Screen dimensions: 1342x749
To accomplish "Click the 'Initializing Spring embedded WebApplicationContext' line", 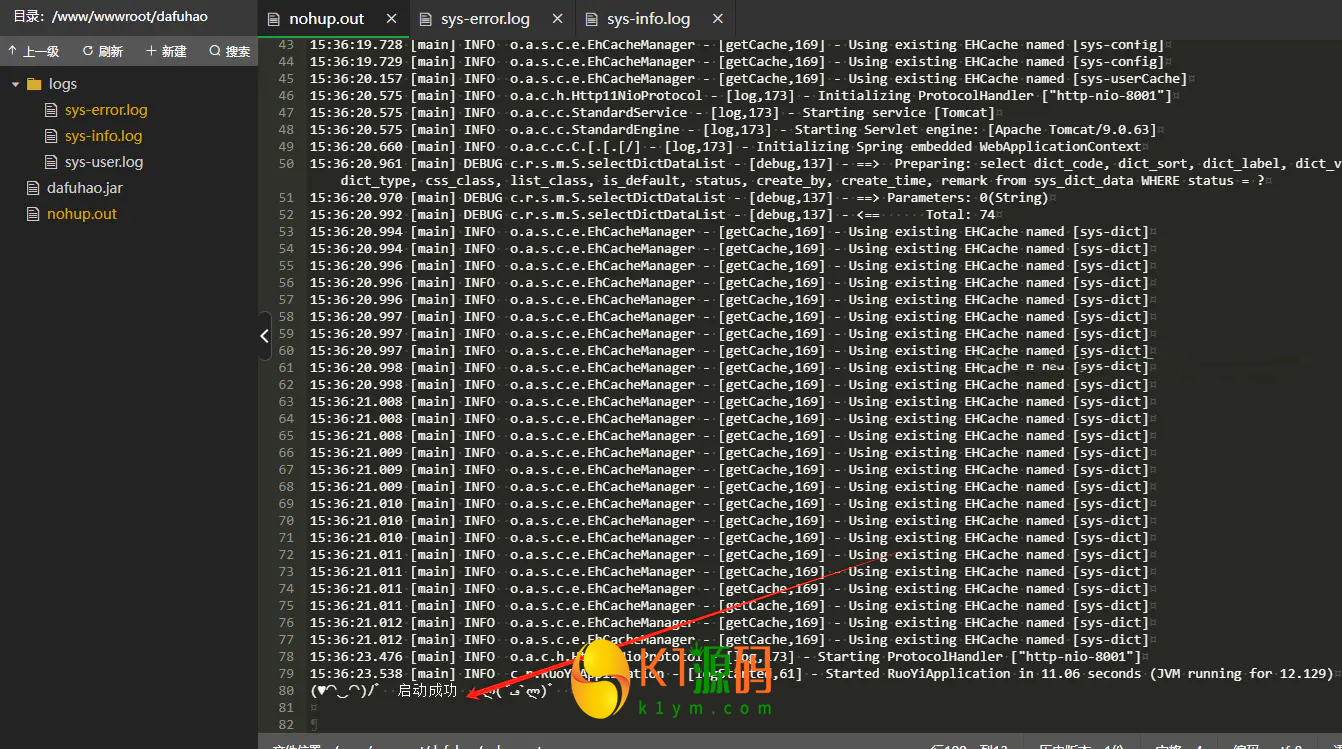I will pos(727,147).
